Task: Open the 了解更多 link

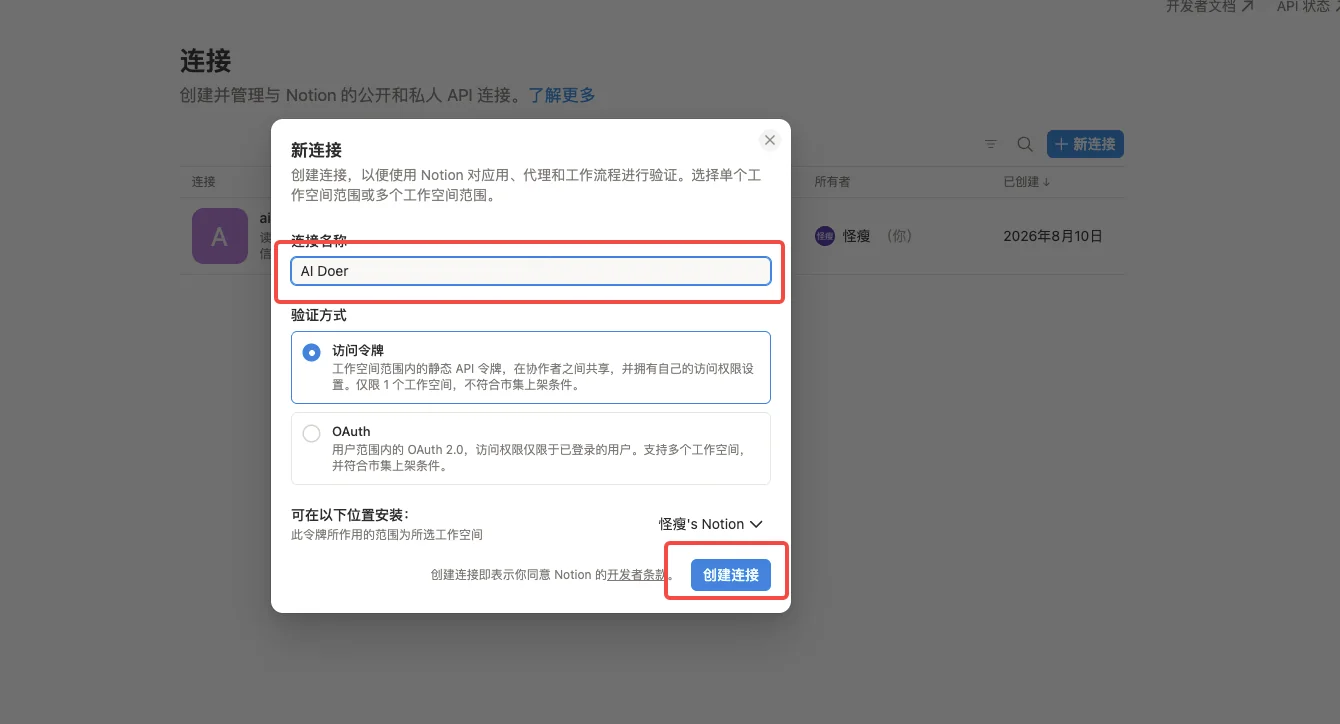Action: point(562,96)
